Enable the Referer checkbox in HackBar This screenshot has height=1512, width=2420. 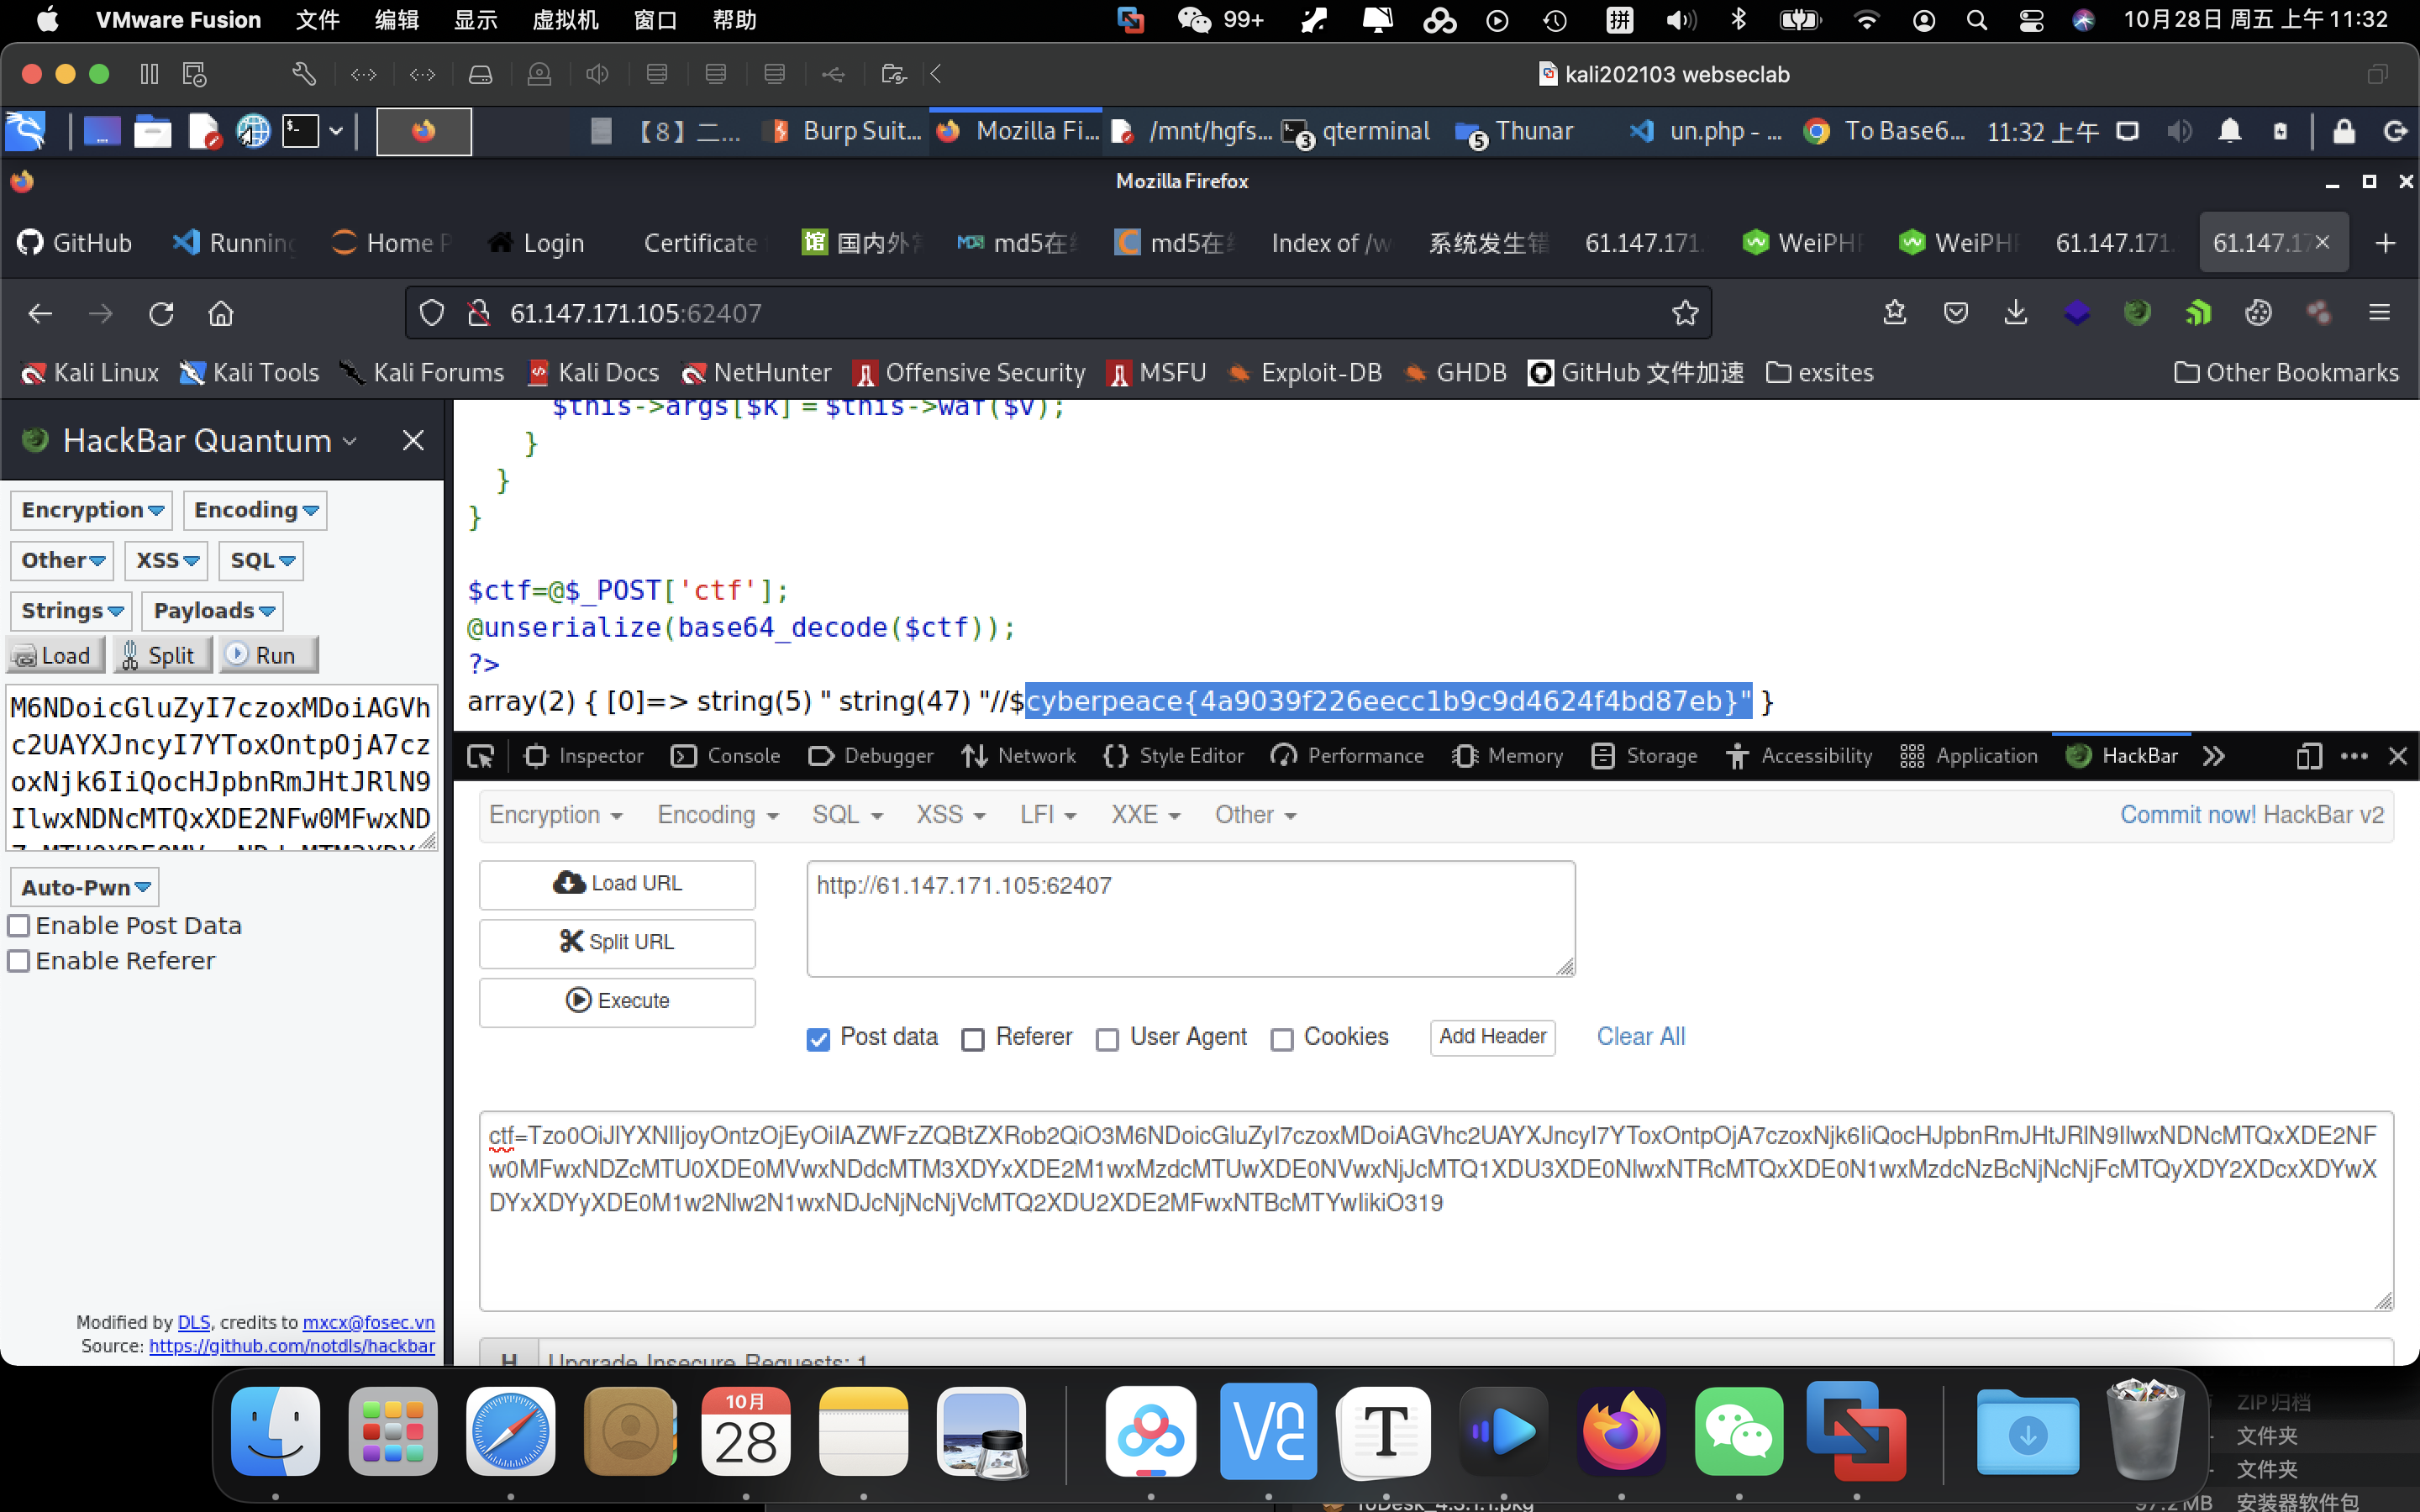(x=973, y=1039)
